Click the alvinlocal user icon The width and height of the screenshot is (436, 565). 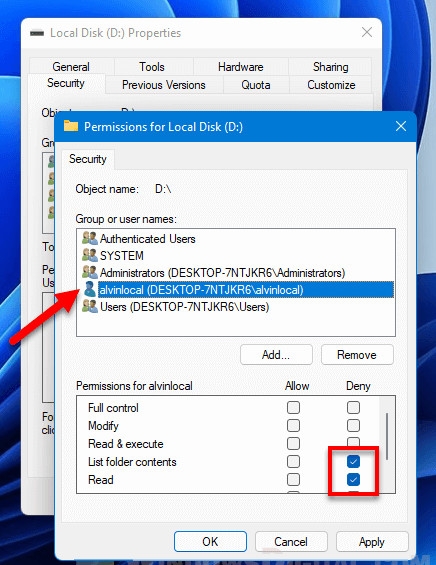tap(90, 289)
